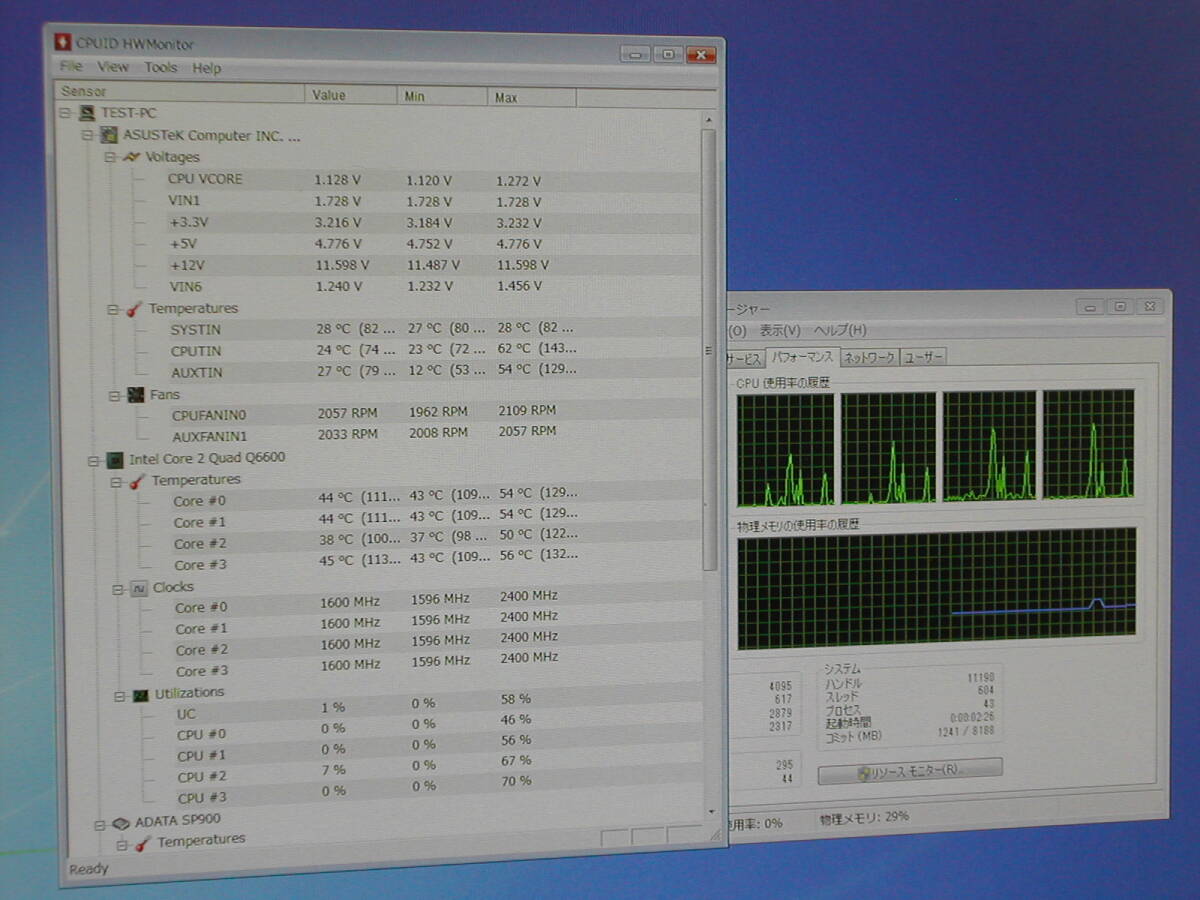Switch to the パフォーマンス tab in Task Manager
The width and height of the screenshot is (1200, 900).
click(x=802, y=357)
